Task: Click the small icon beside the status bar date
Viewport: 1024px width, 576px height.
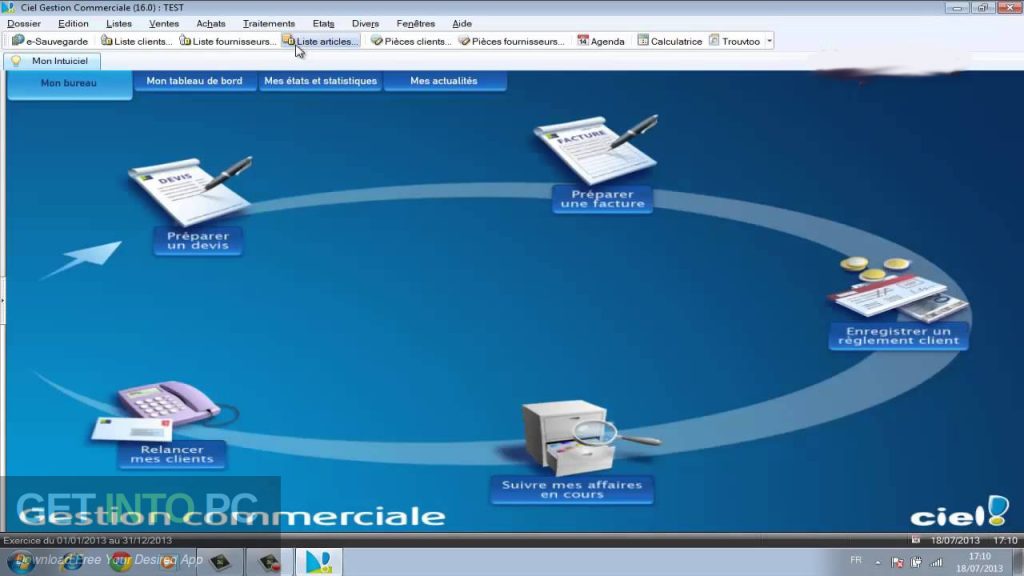Action: pos(916,540)
